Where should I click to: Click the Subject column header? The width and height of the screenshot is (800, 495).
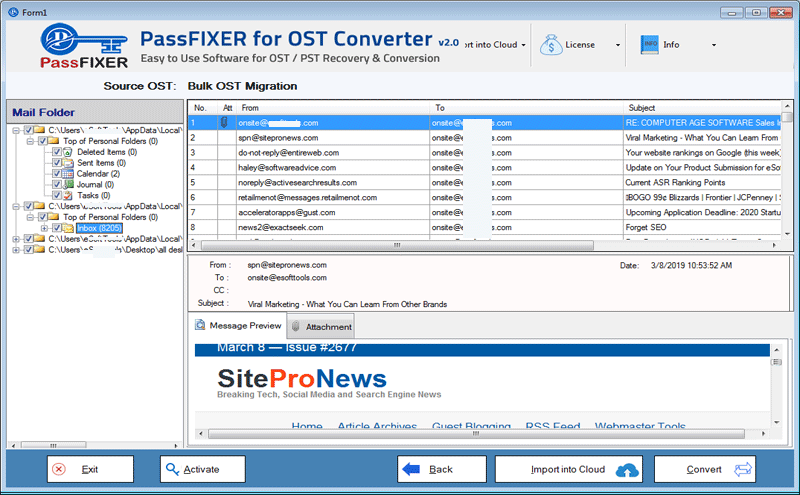pos(702,108)
